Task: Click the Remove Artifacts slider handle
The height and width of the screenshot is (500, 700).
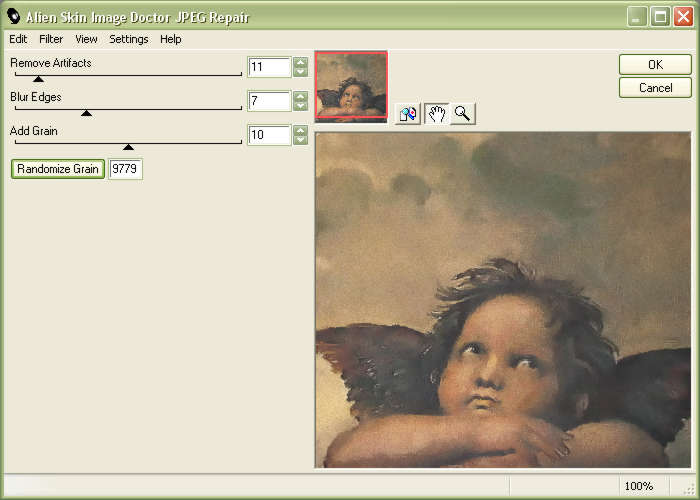Action: click(x=38, y=79)
